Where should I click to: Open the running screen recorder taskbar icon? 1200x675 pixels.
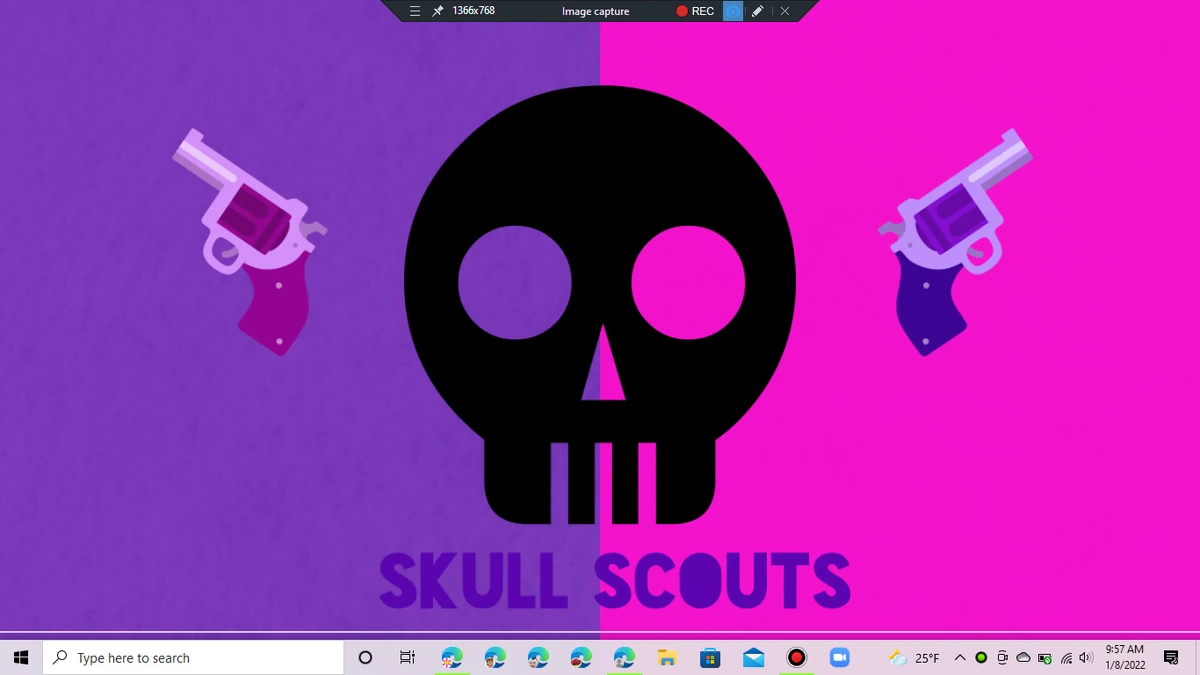click(796, 657)
